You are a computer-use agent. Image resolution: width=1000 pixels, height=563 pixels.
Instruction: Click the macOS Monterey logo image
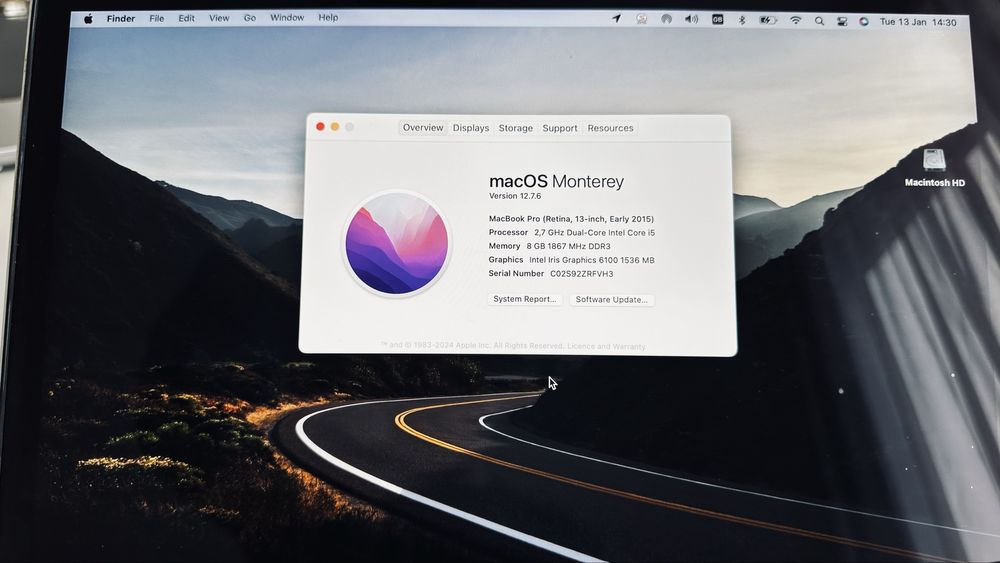[397, 243]
